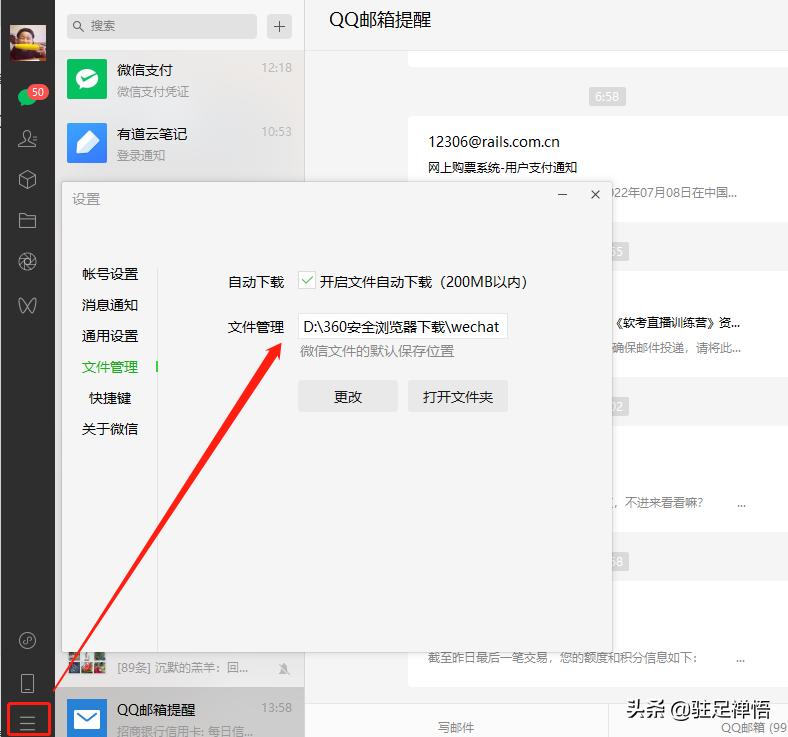
Task: Select 关于微信 in settings menu
Action: point(110,429)
